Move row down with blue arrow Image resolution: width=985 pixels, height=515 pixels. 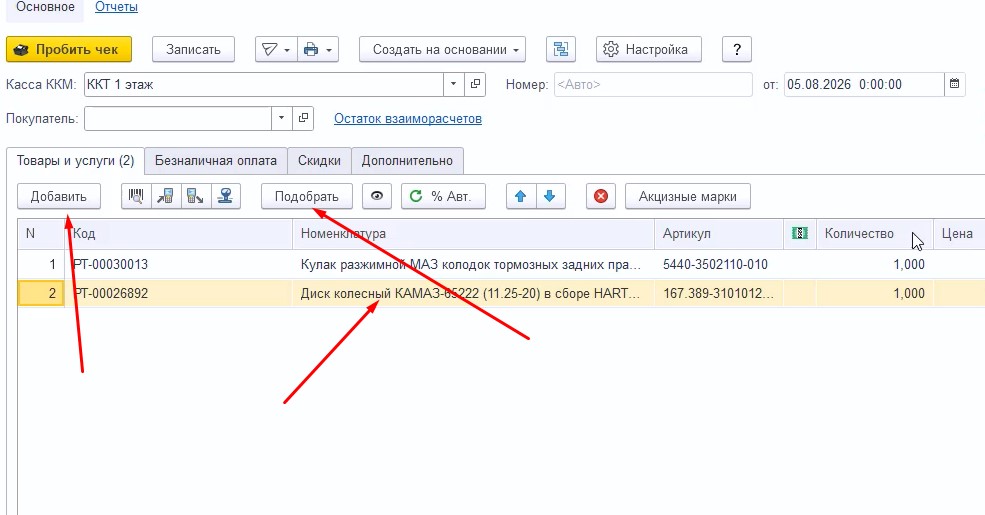coord(550,197)
